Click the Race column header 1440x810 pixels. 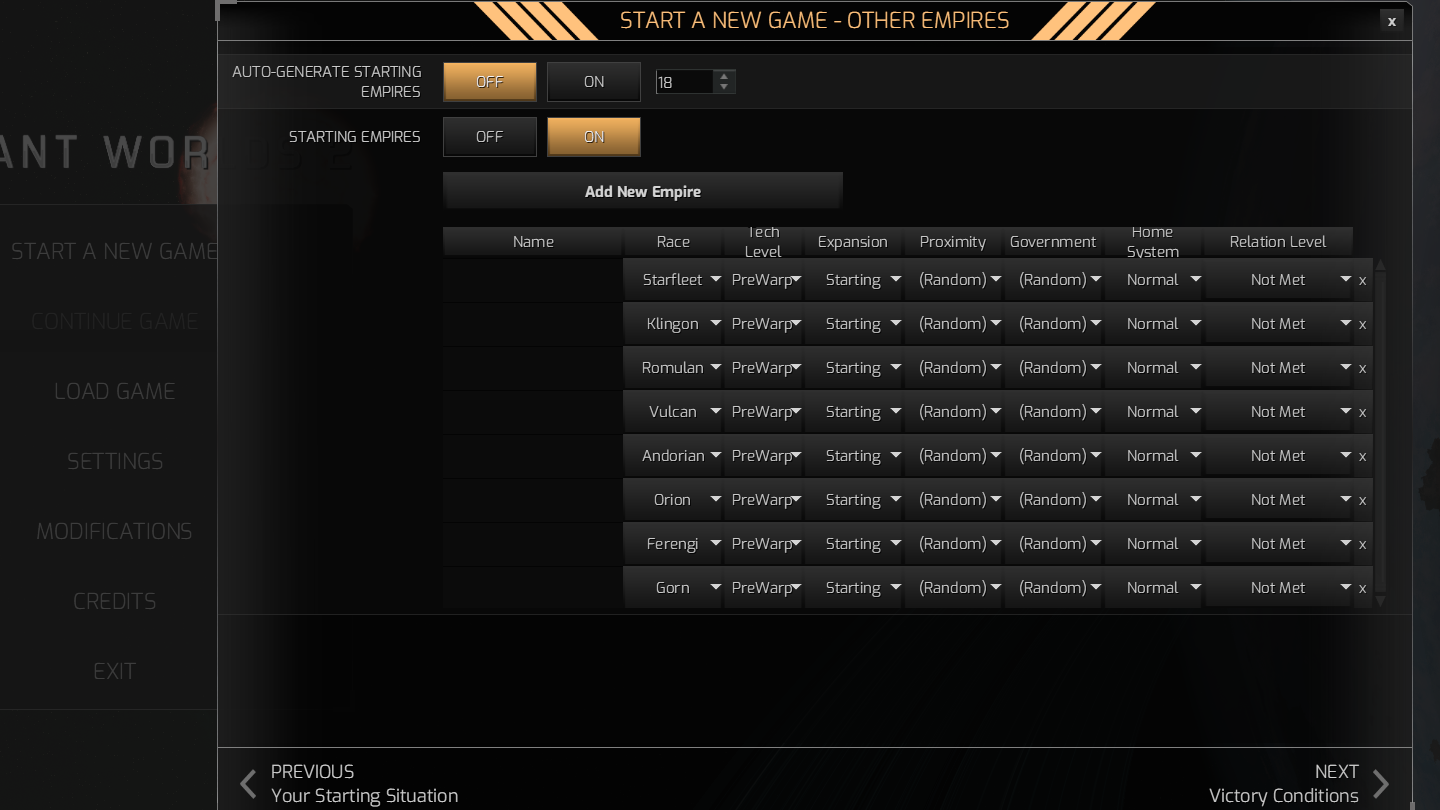[x=673, y=242]
